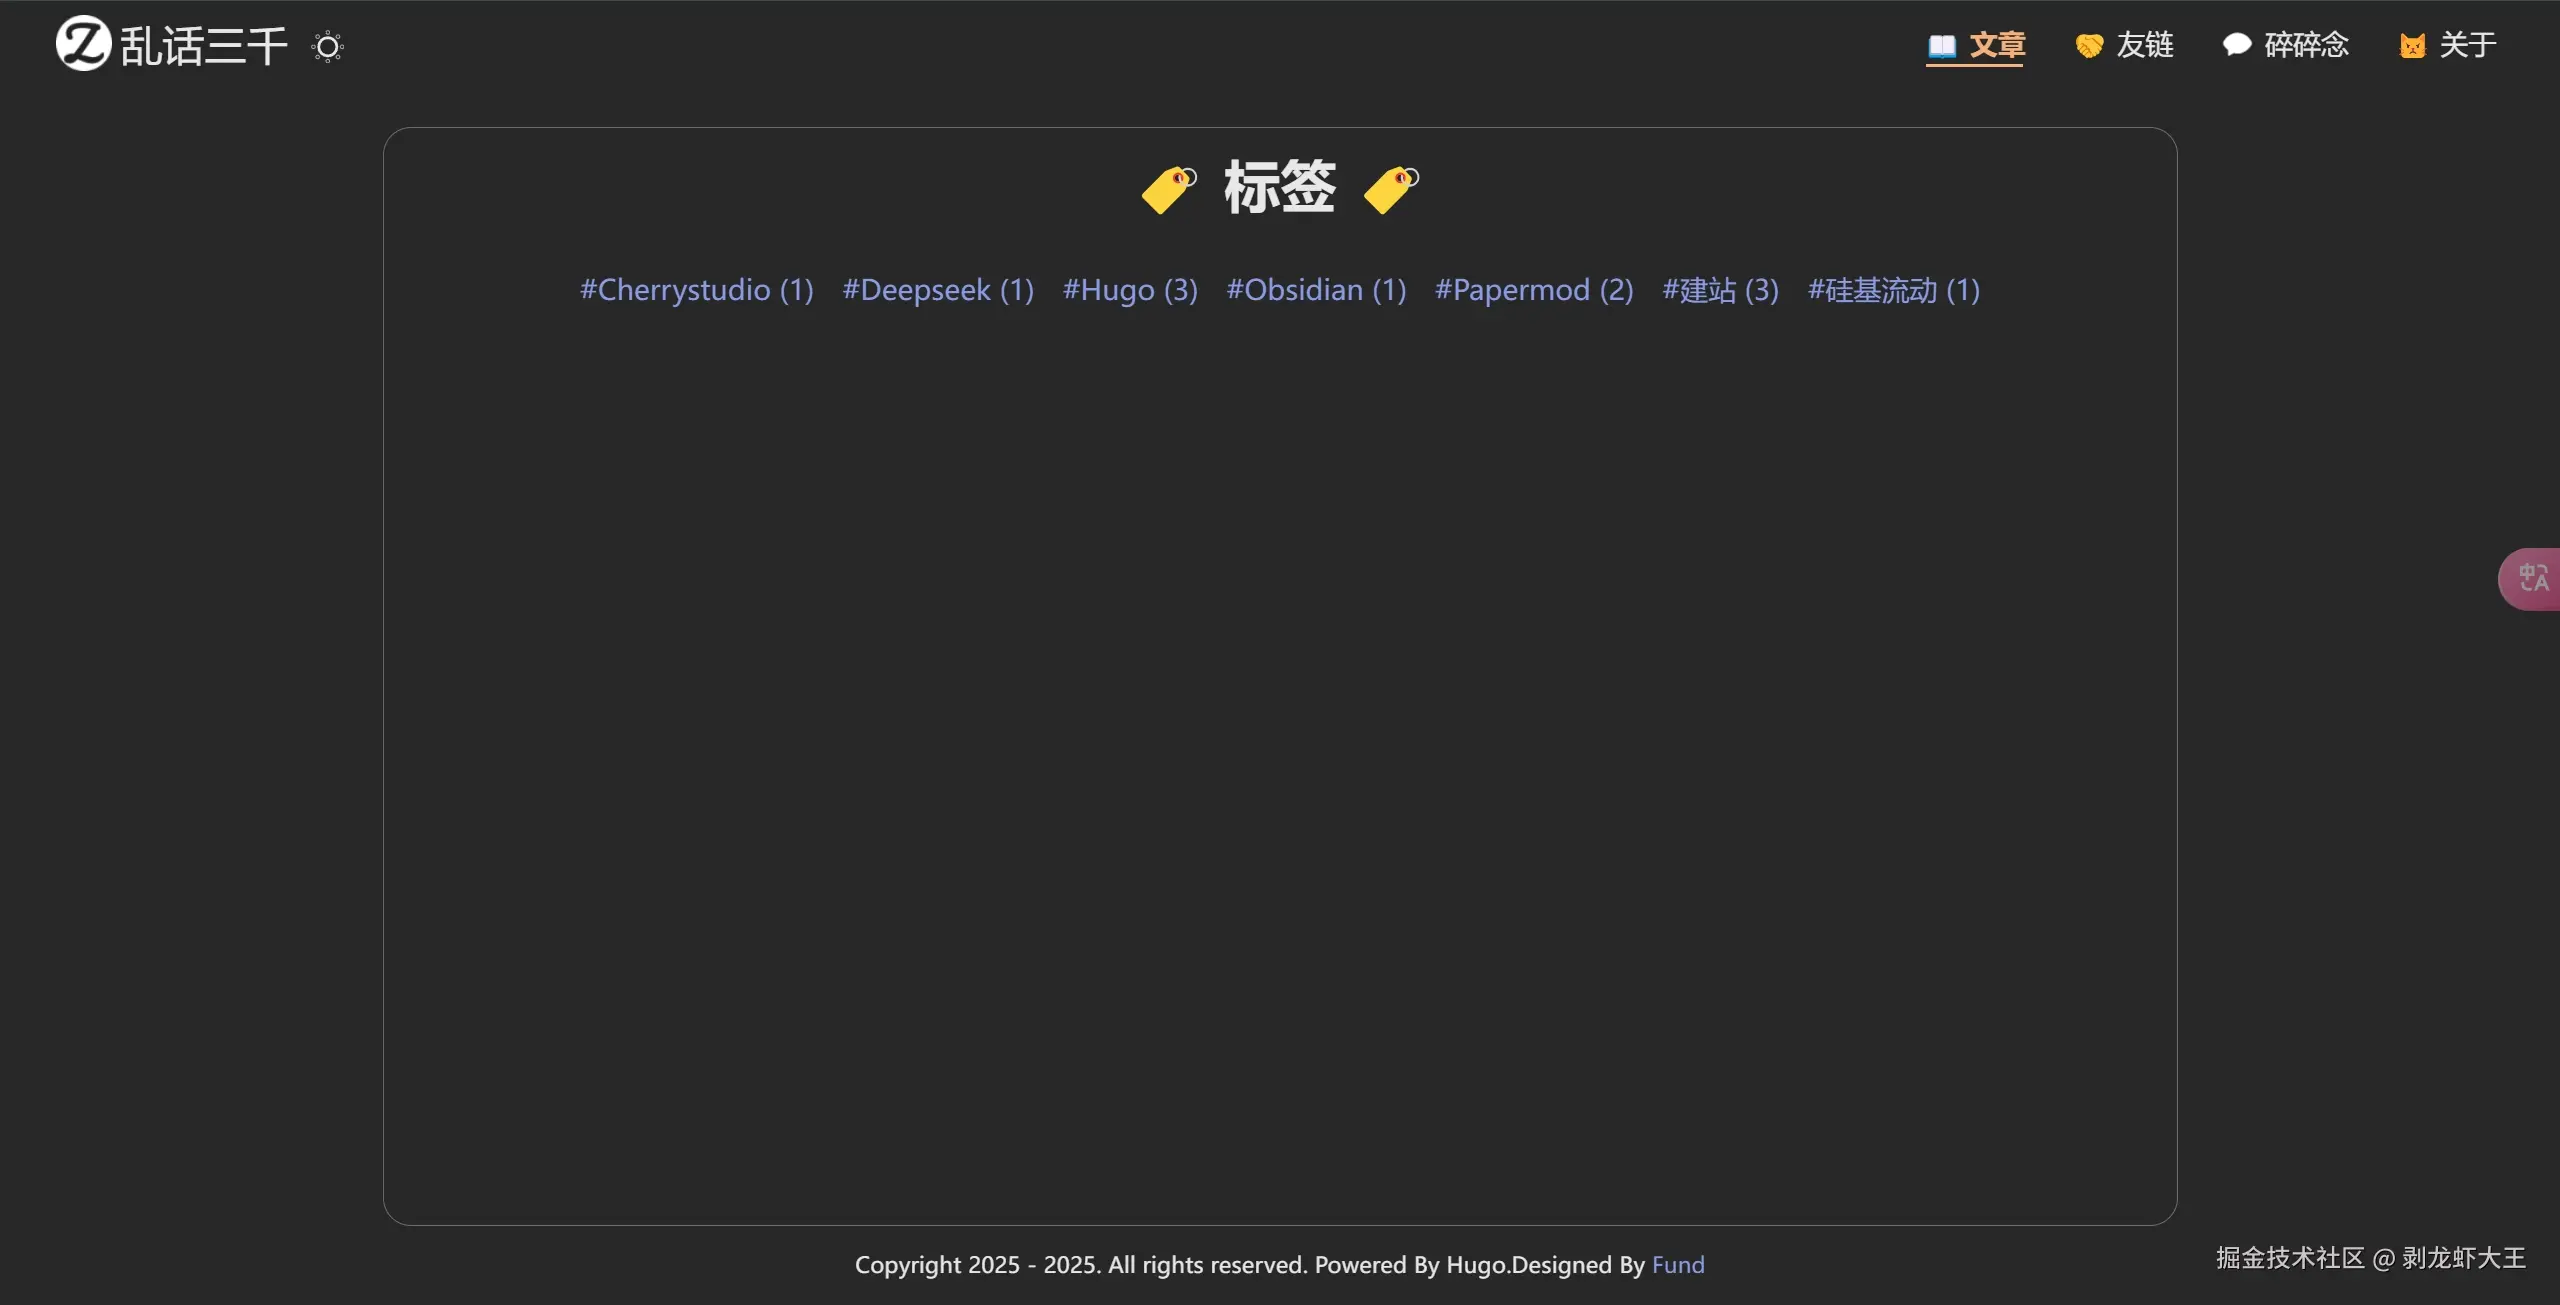The width and height of the screenshot is (2560, 1305).
Task: Toggle light/dark theme sun icon
Action: pyautogui.click(x=327, y=47)
